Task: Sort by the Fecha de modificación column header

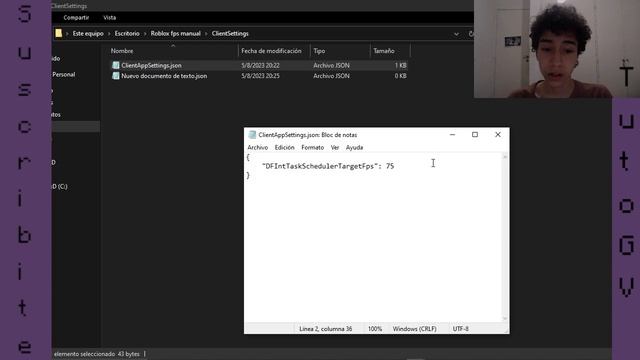Action: pyautogui.click(x=271, y=51)
